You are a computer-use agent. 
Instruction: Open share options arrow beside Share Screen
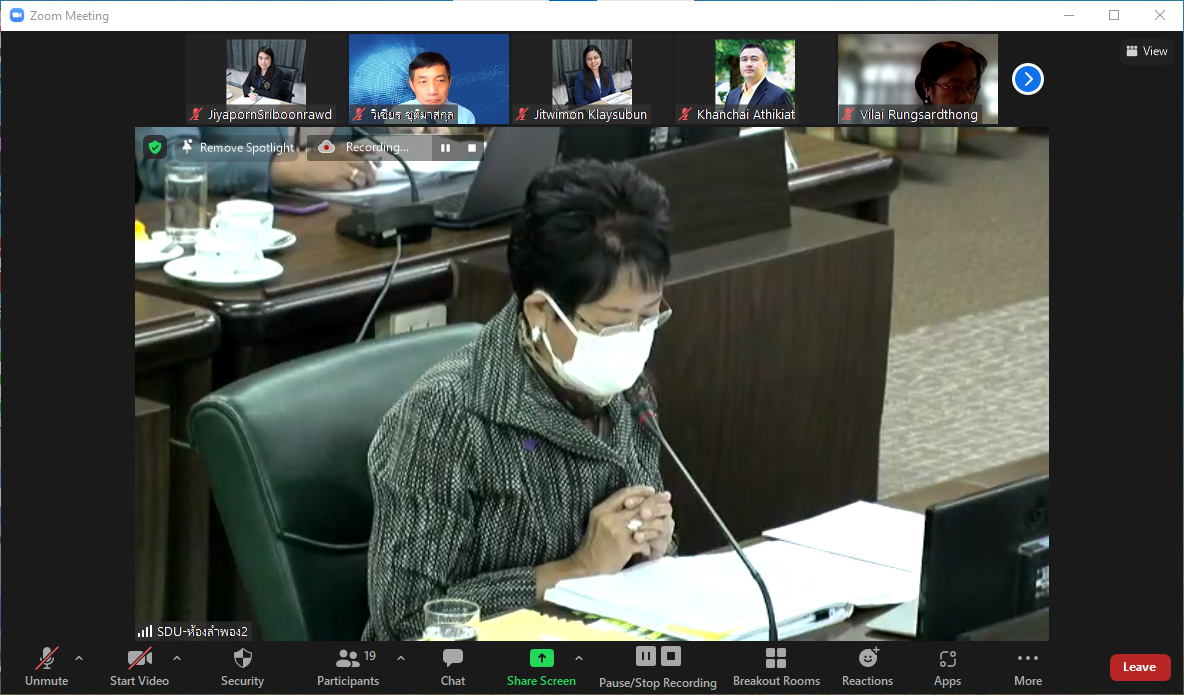pos(579,659)
